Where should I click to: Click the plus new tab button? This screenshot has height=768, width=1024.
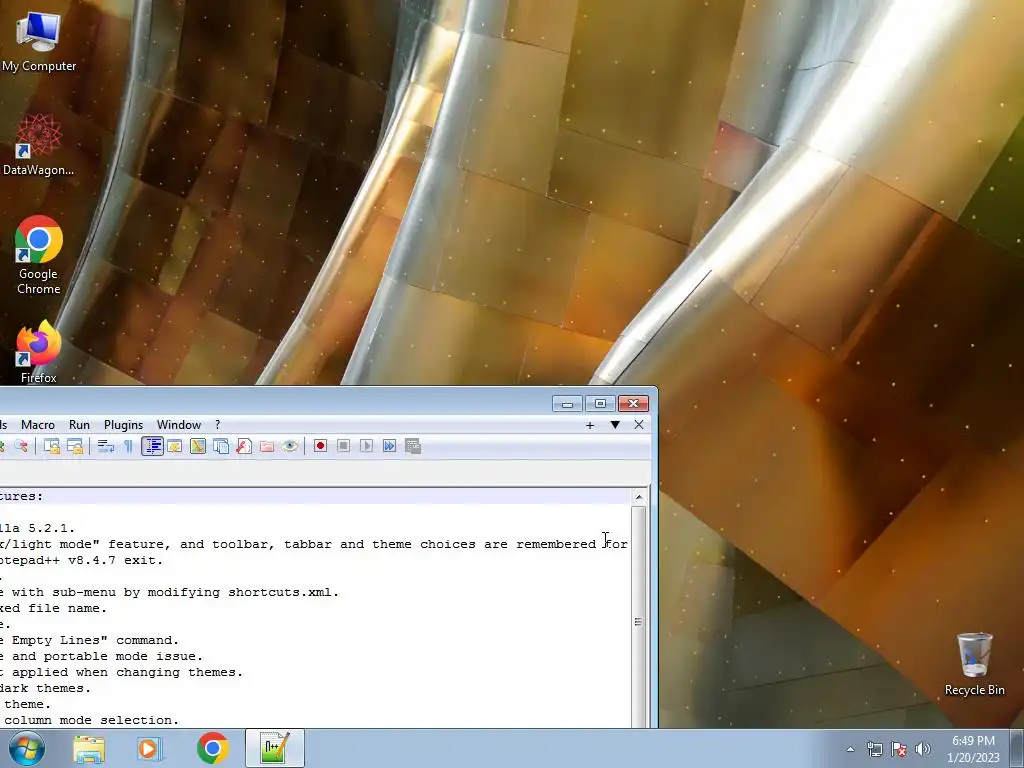590,425
